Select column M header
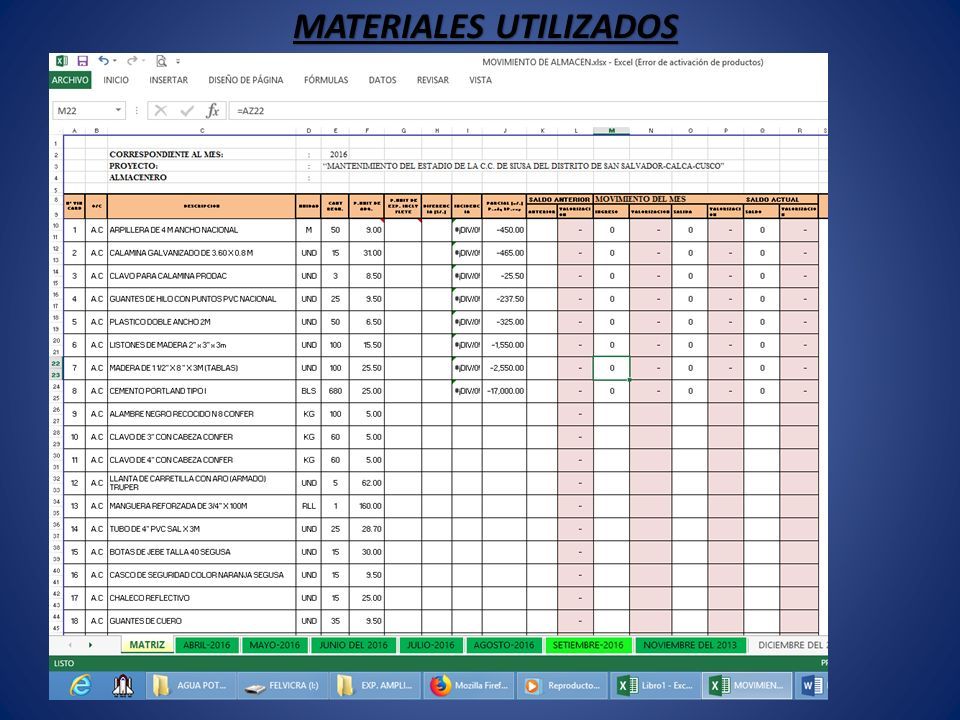960x720 pixels. [612, 130]
